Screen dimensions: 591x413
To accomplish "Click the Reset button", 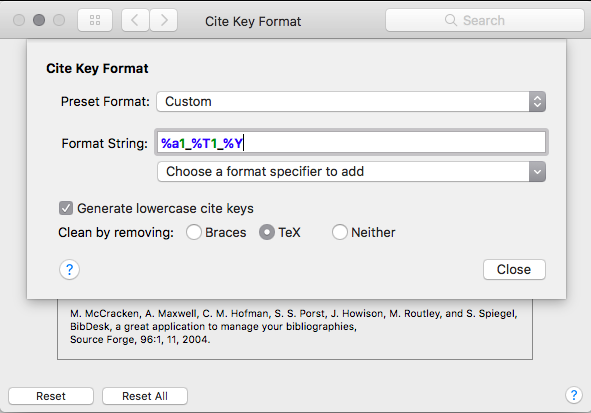I will tap(51, 396).
